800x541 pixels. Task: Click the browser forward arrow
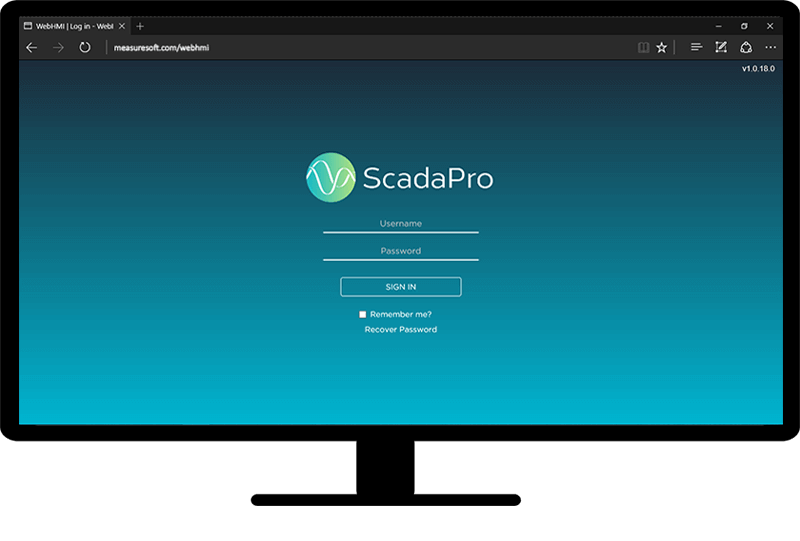pos(58,47)
